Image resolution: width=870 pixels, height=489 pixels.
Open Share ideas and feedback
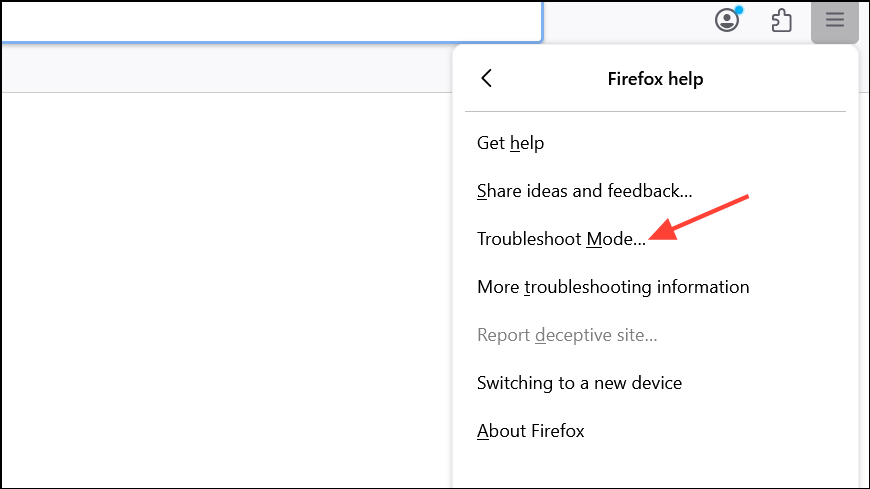(584, 191)
